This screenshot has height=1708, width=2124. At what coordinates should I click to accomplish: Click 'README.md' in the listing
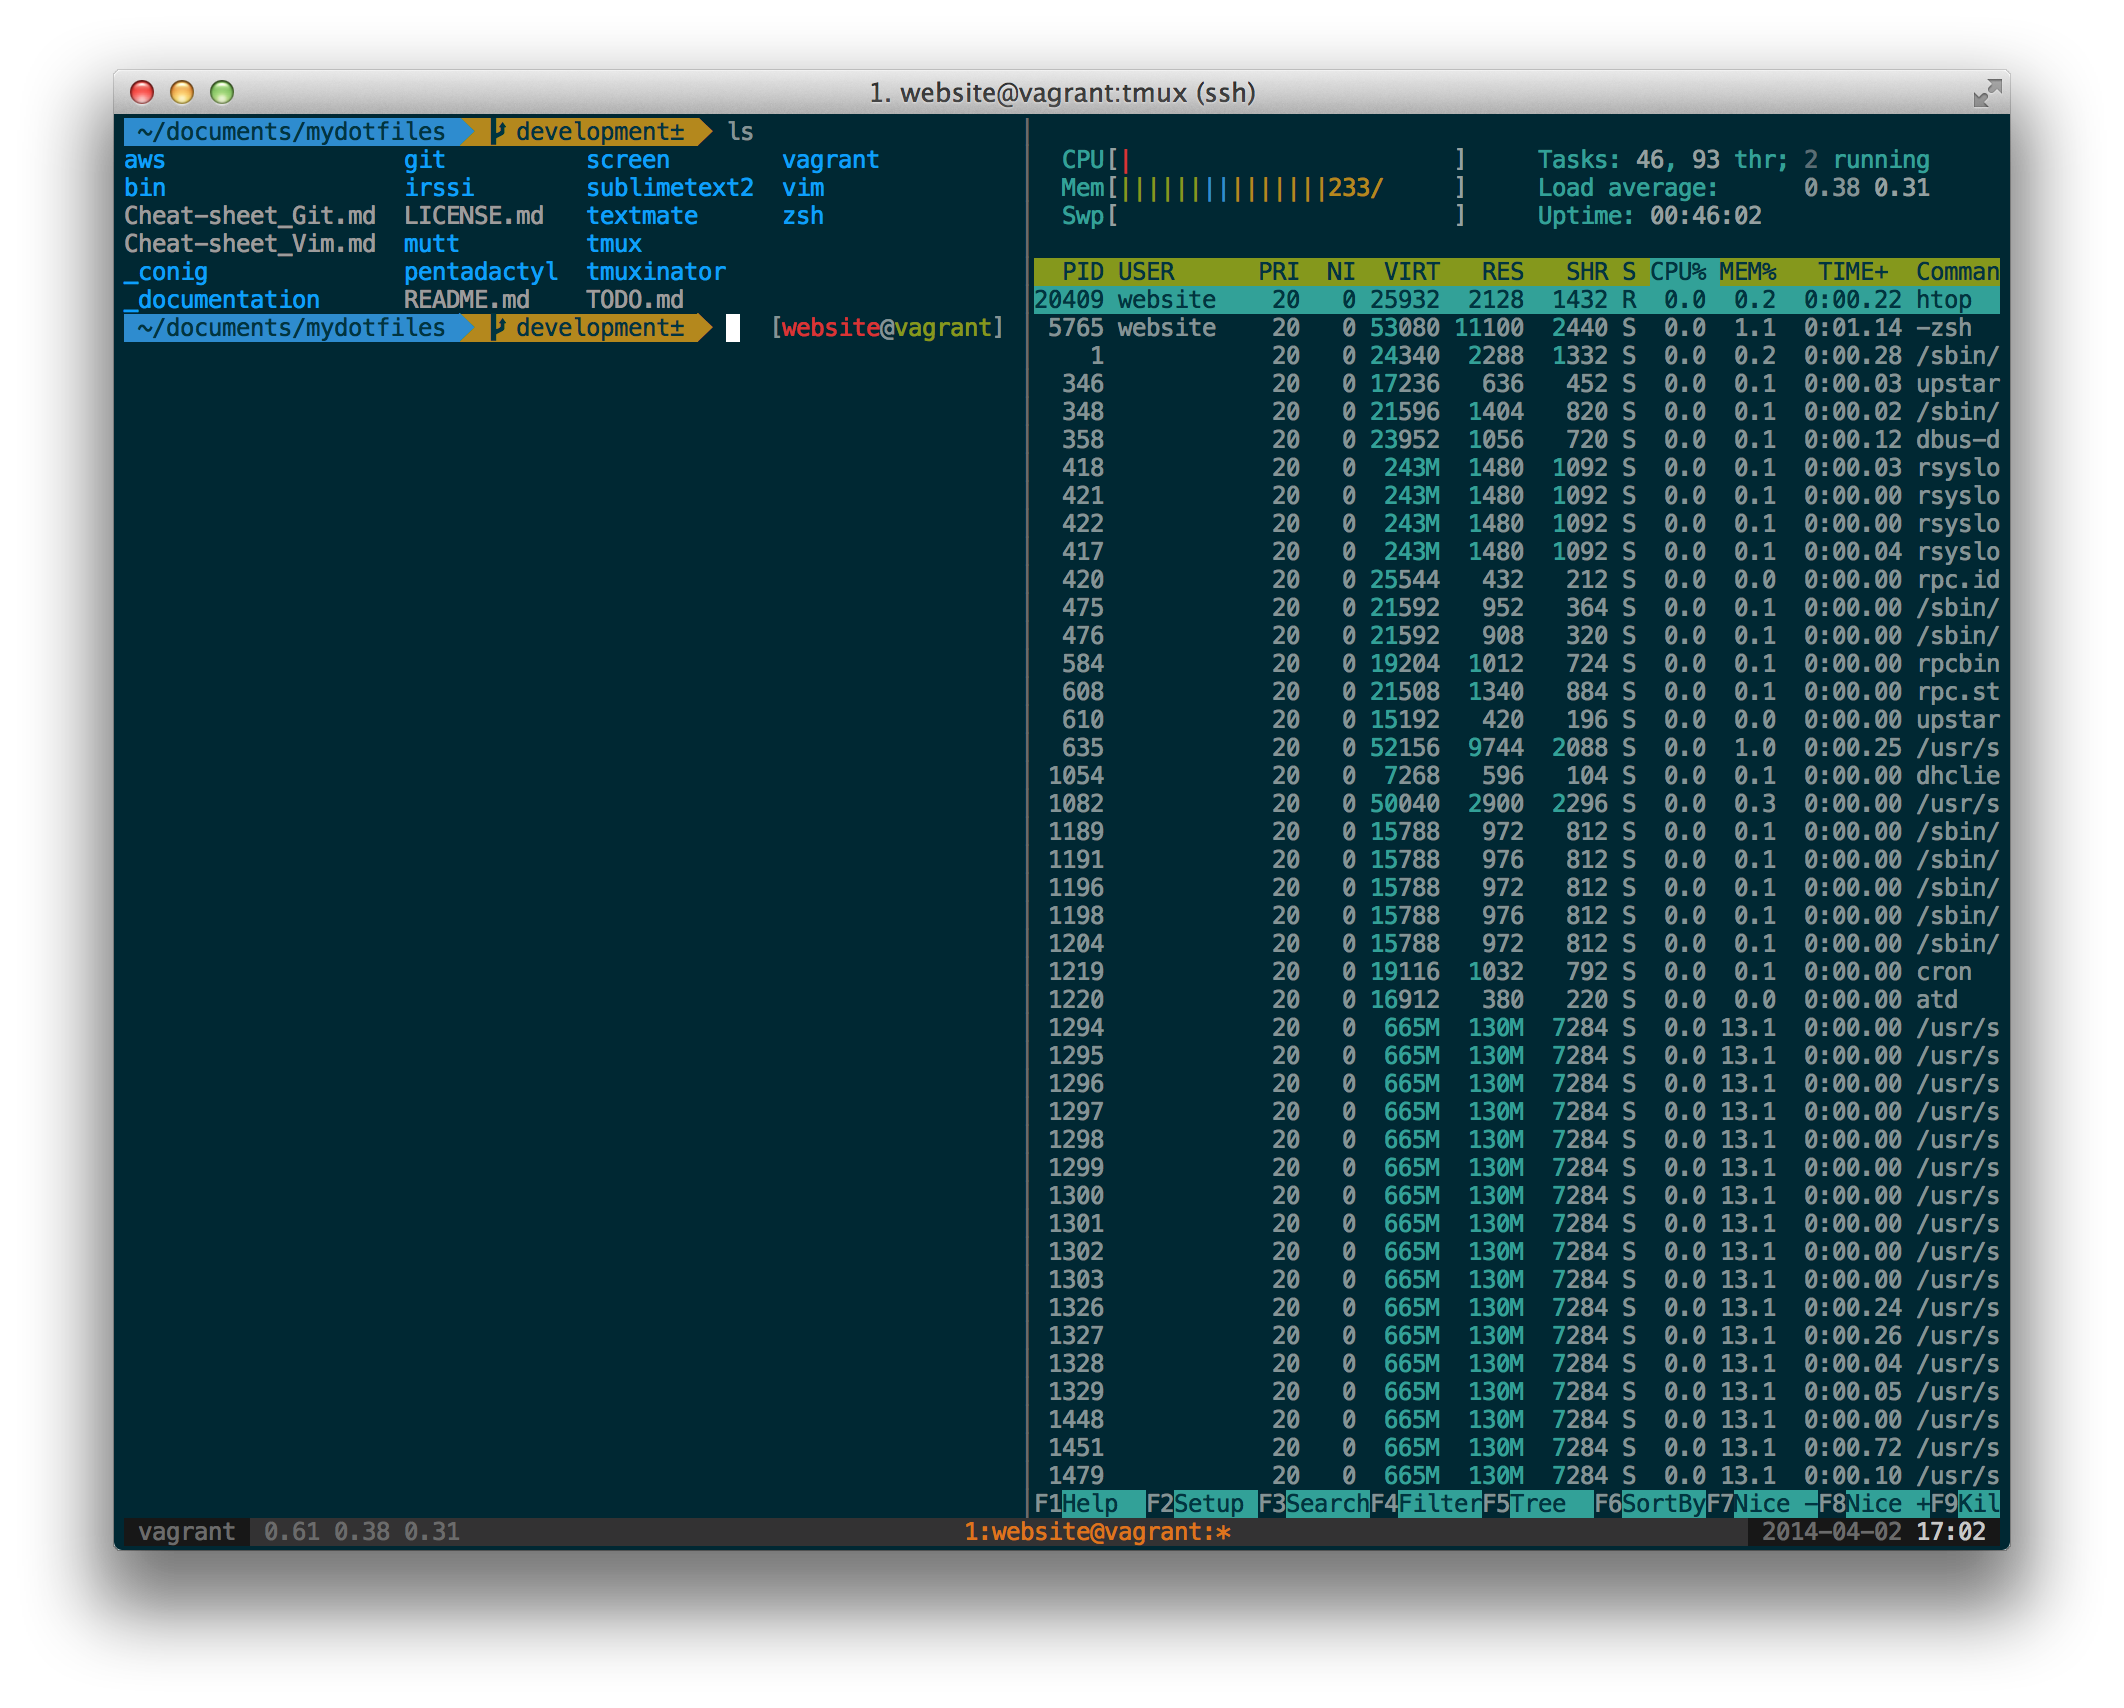(x=467, y=300)
